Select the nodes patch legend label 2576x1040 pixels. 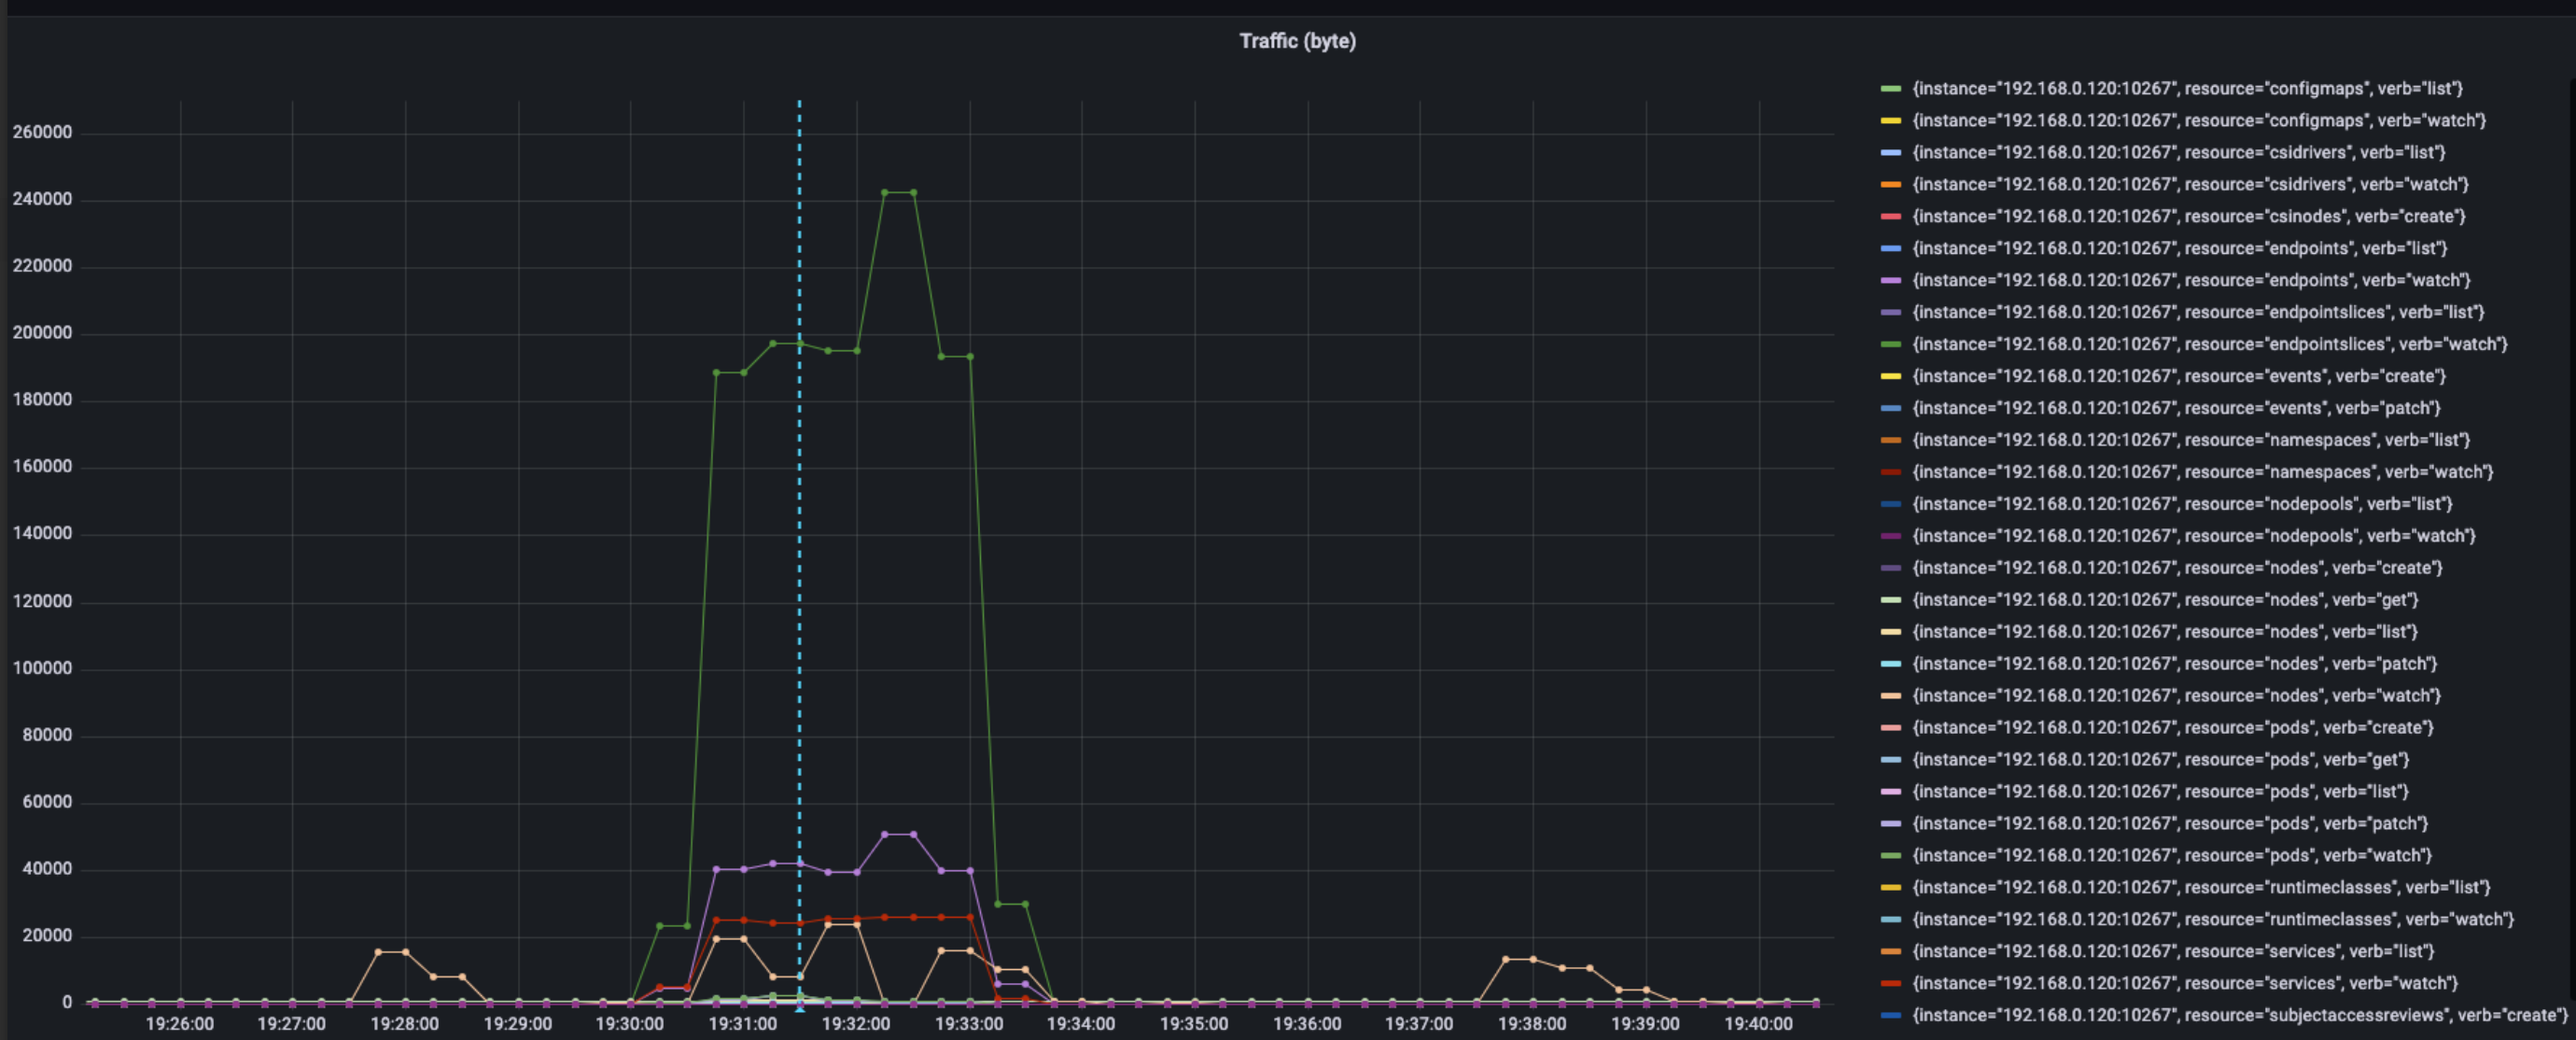point(2175,664)
